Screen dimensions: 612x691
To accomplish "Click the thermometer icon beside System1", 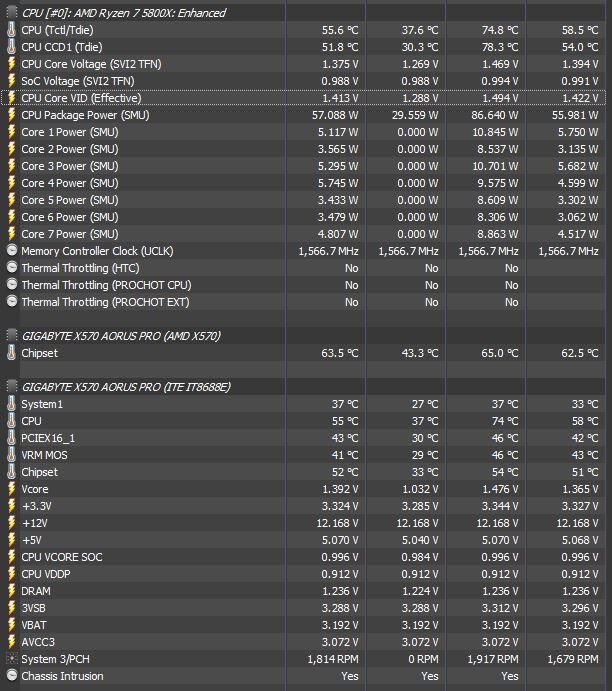I will pyautogui.click(x=11, y=404).
